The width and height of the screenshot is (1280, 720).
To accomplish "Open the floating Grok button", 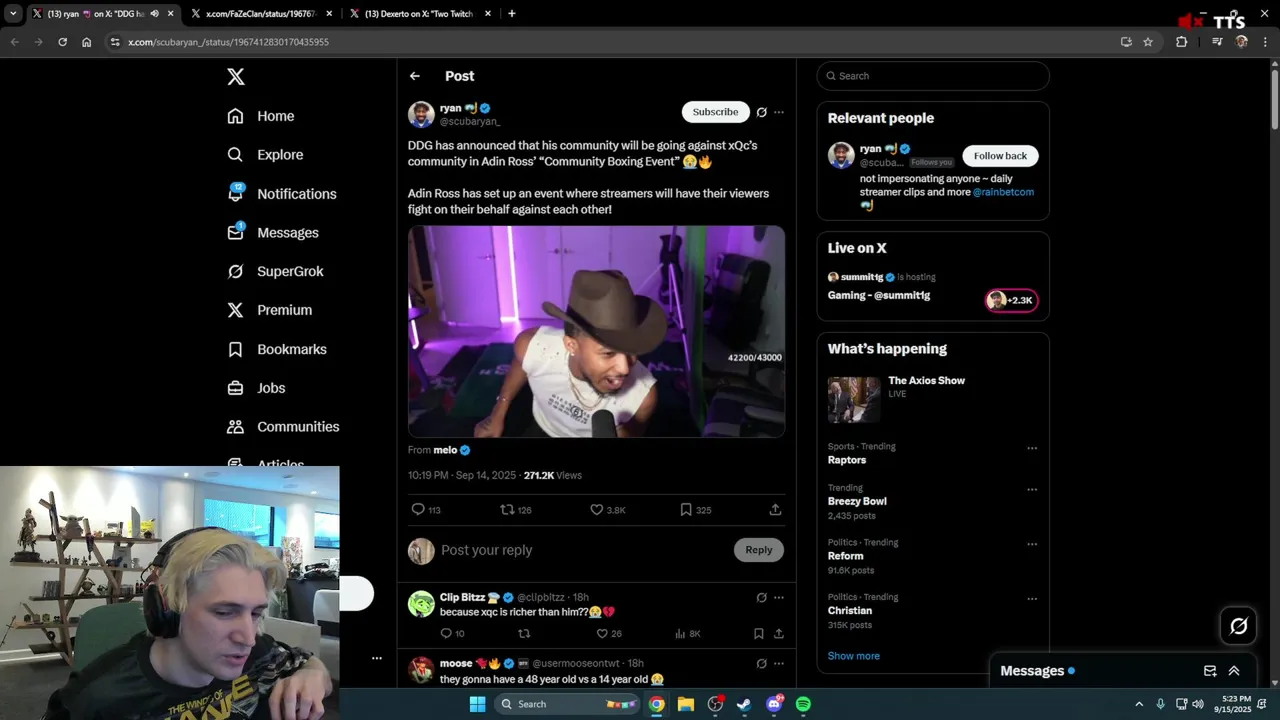I will click(1239, 626).
